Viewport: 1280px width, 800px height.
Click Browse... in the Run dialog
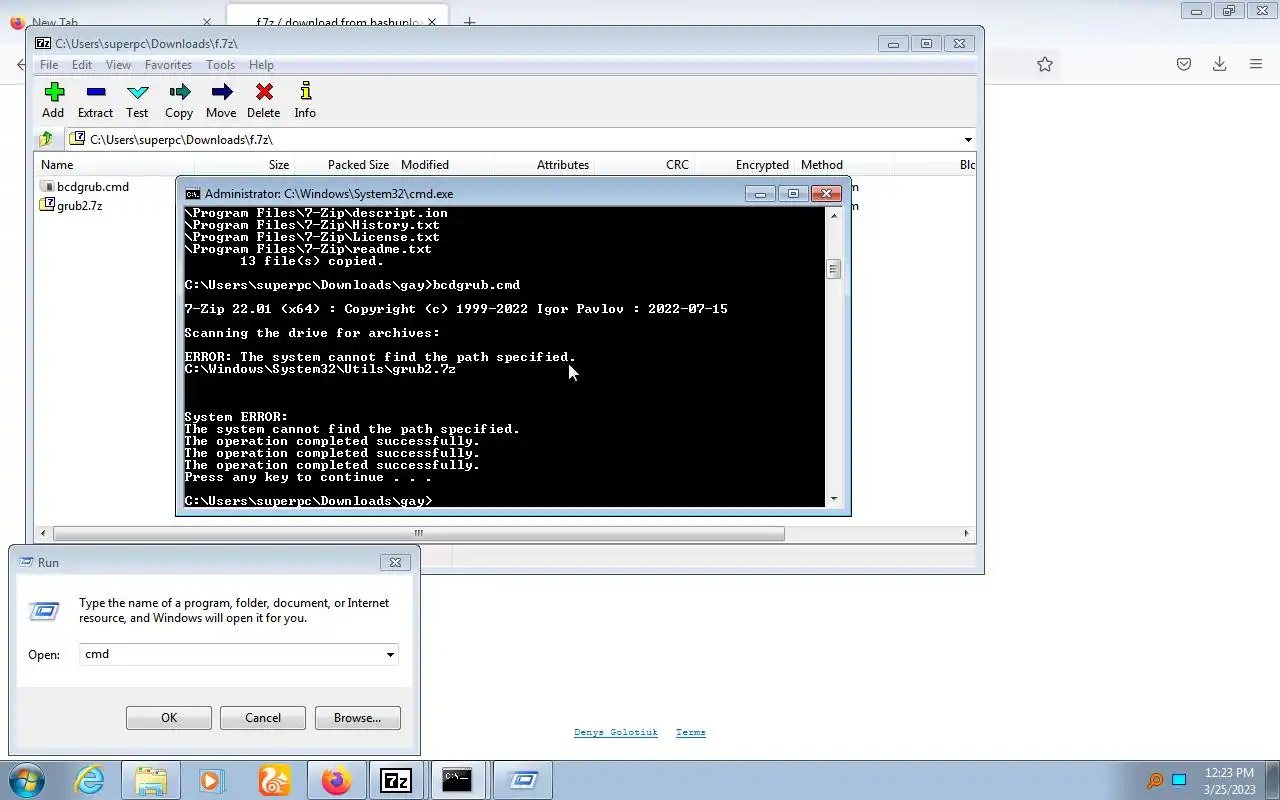[x=357, y=718]
